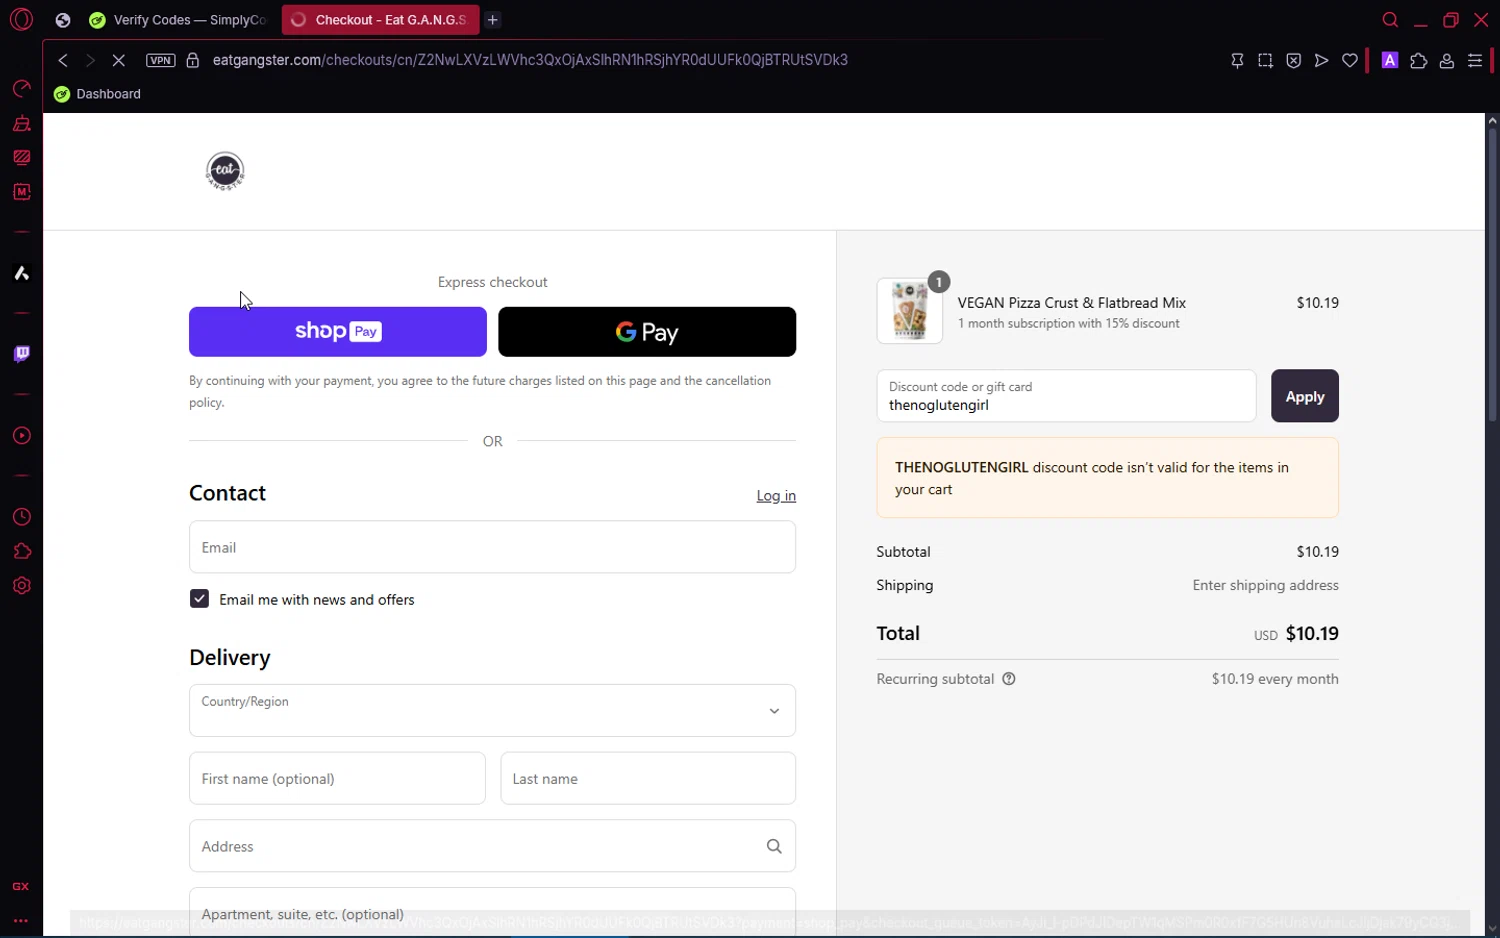Bookmark page with the heart icon
The height and width of the screenshot is (938, 1500).
click(1350, 60)
